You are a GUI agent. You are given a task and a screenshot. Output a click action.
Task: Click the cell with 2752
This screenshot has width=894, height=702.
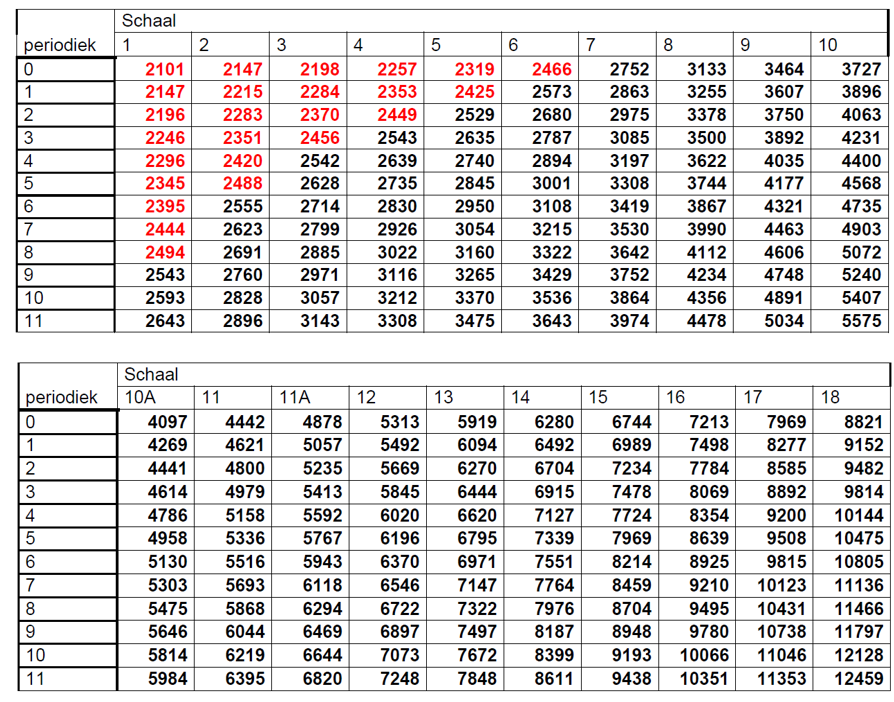(x=629, y=69)
